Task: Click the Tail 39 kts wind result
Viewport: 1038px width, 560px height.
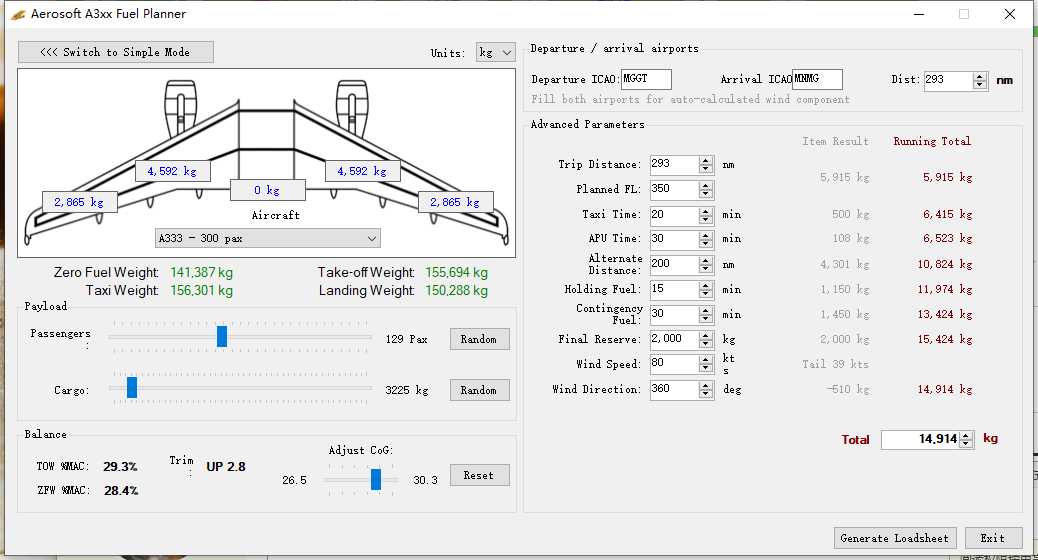Action: pos(835,364)
